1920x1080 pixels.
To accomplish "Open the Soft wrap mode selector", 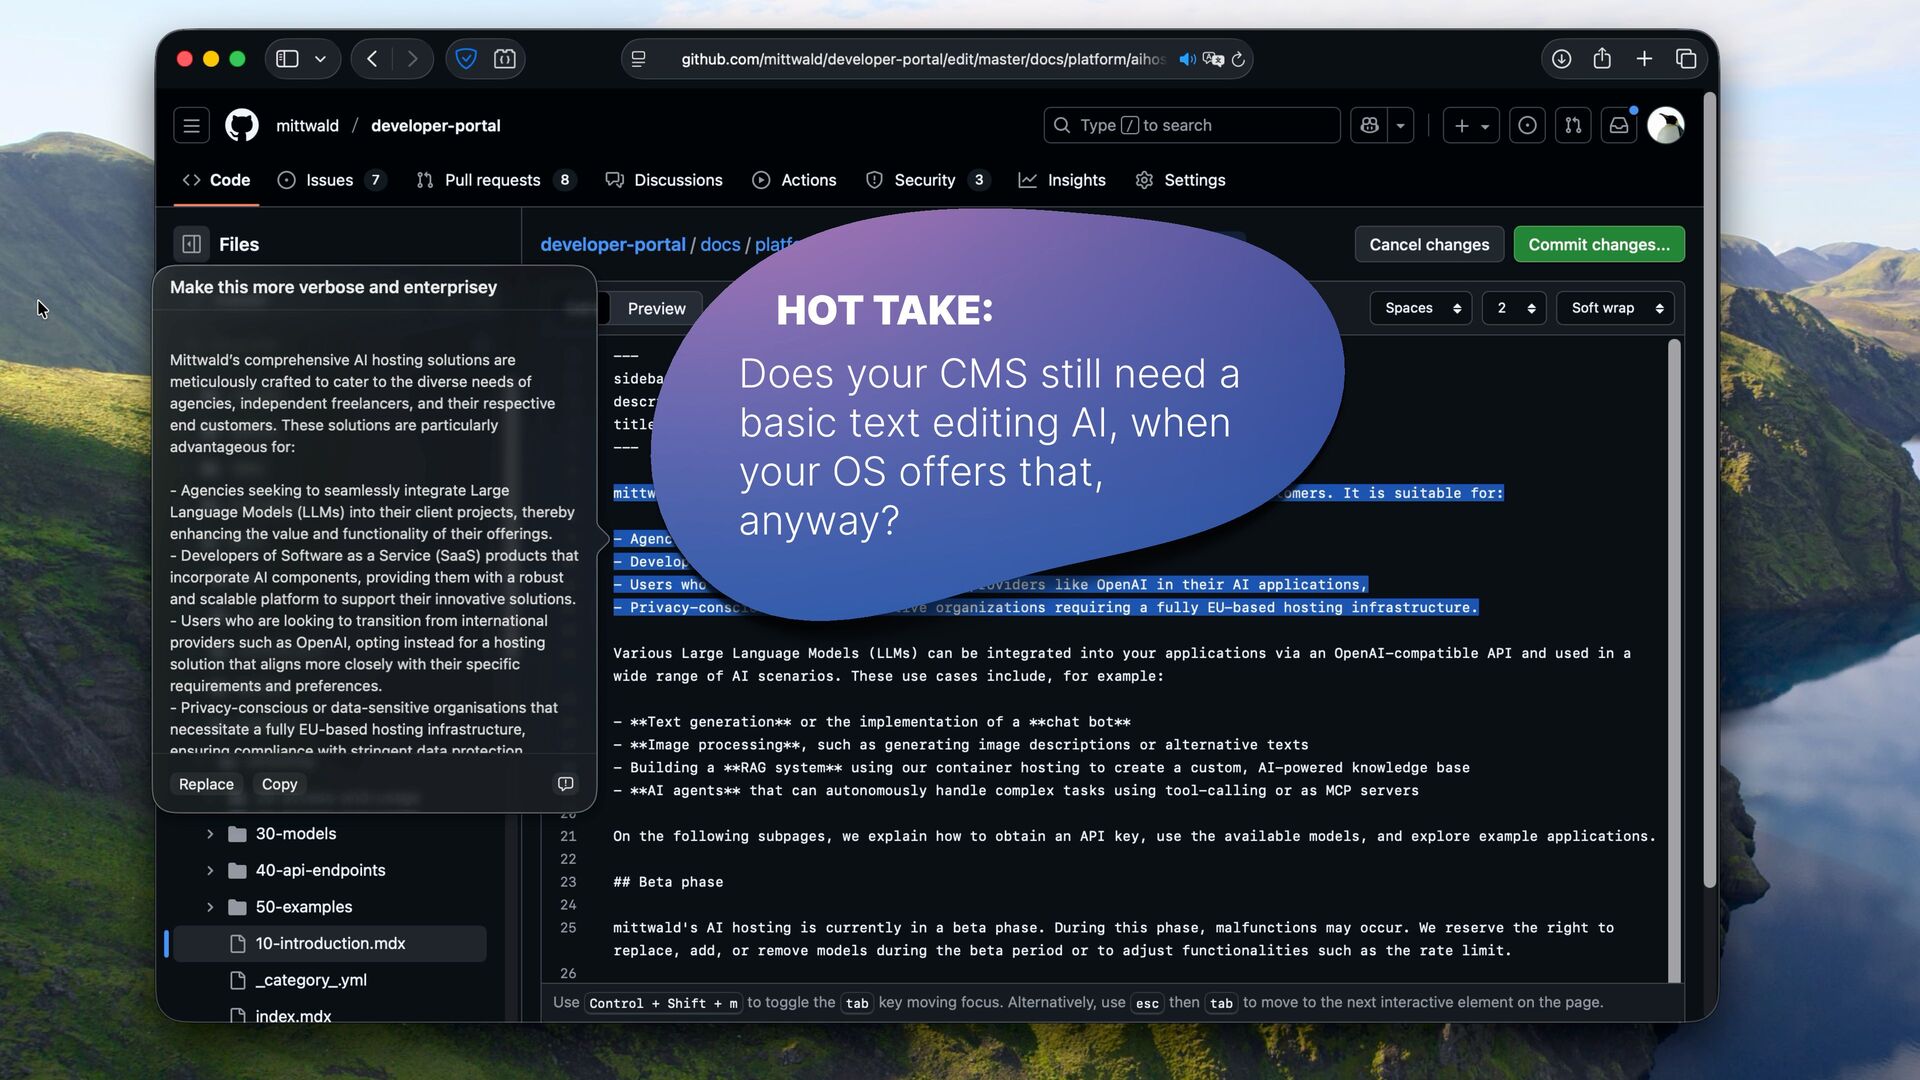I will (1615, 308).
